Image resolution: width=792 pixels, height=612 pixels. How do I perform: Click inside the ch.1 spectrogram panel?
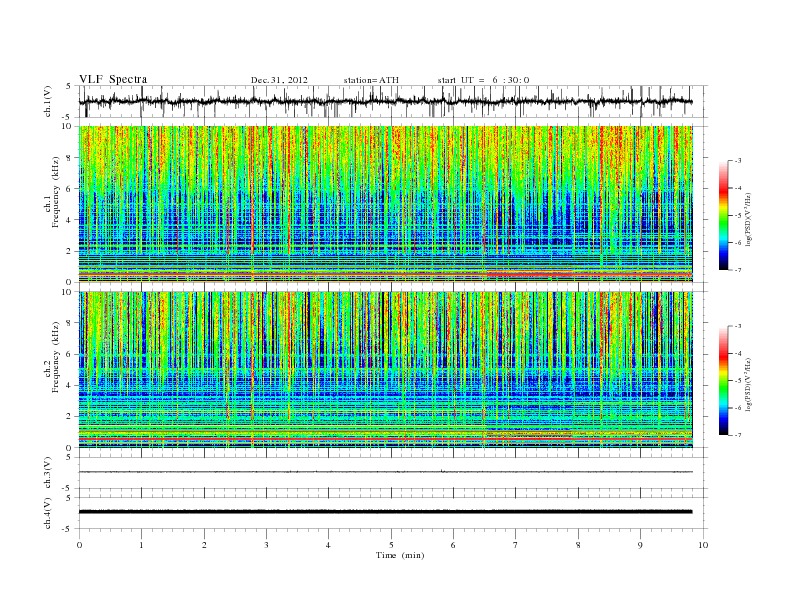(385, 204)
